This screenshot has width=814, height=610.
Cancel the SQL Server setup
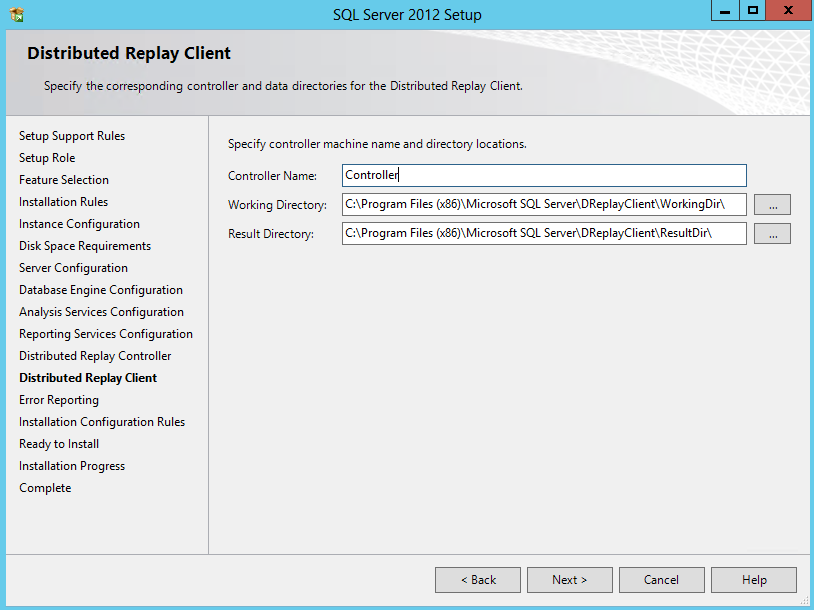click(661, 580)
